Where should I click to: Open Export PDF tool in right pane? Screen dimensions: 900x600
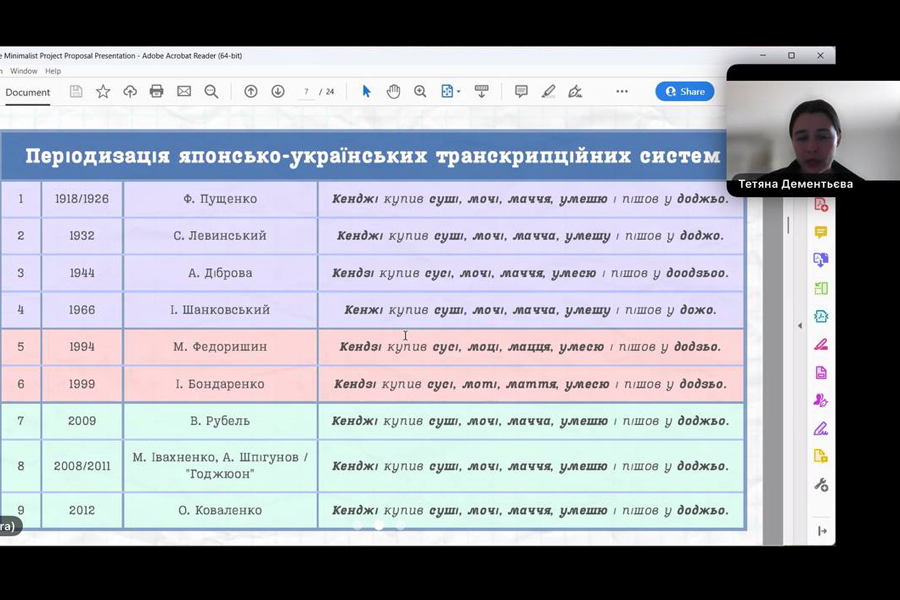click(821, 260)
